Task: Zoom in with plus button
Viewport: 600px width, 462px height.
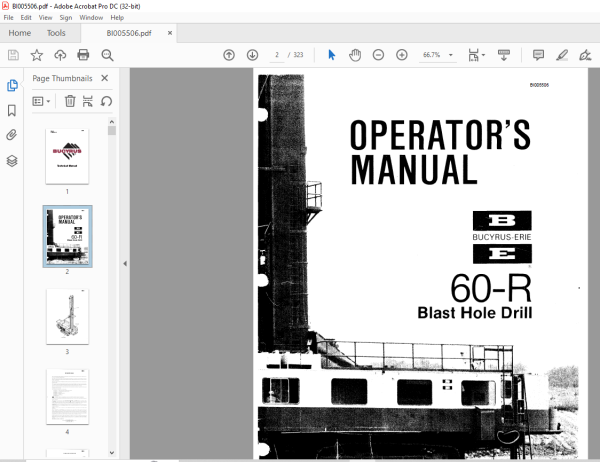Action: click(401, 55)
